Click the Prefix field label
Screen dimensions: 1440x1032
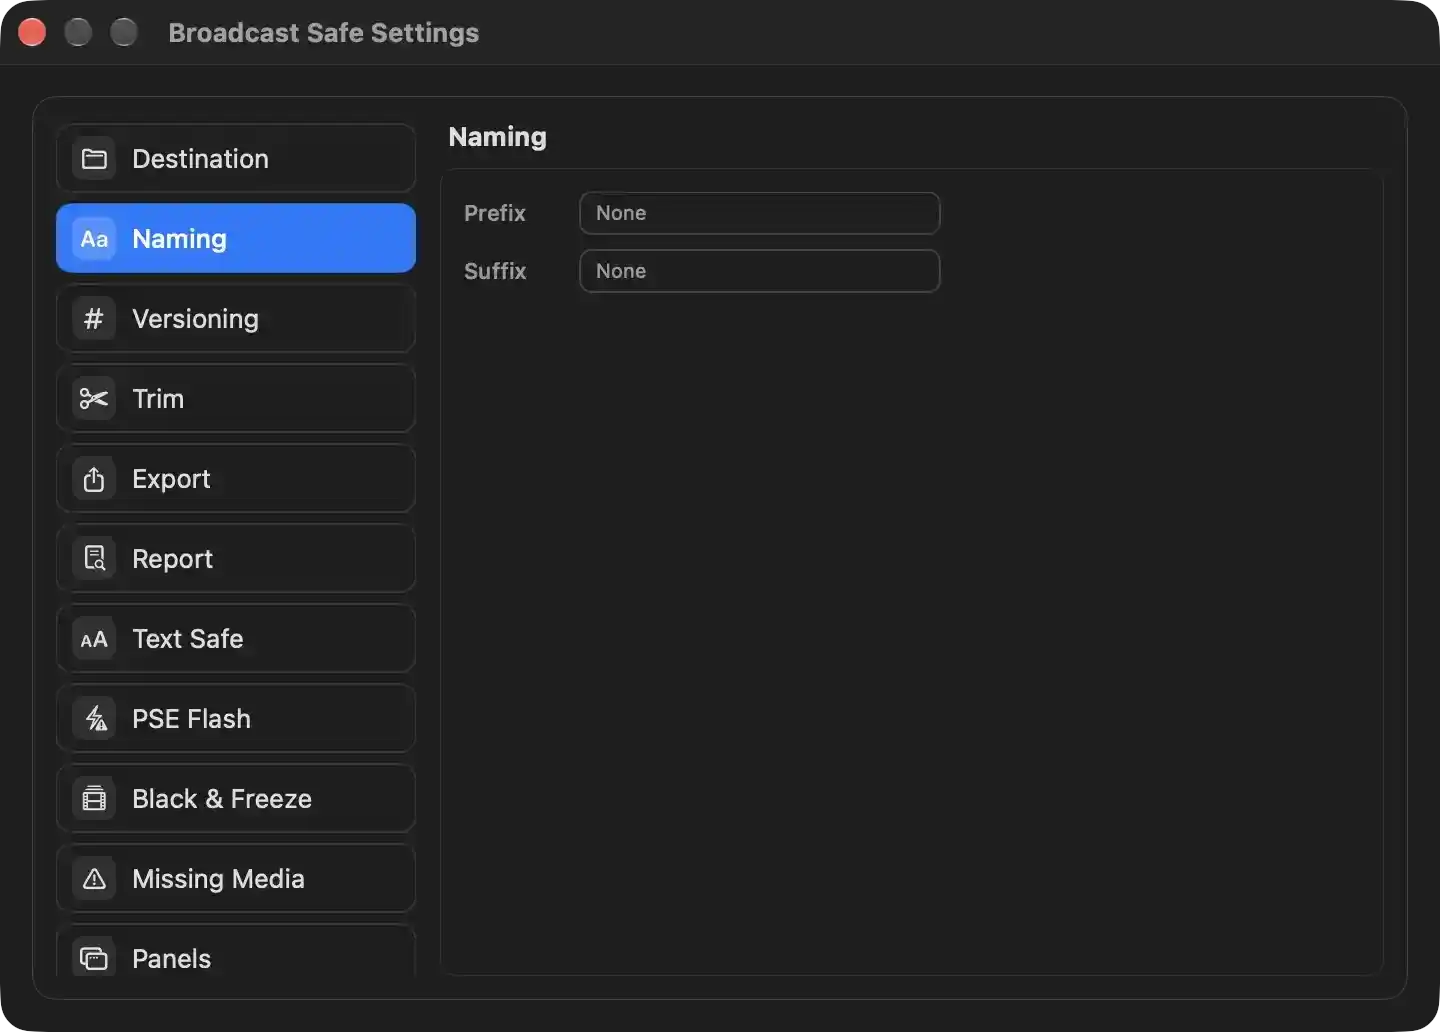pos(495,213)
